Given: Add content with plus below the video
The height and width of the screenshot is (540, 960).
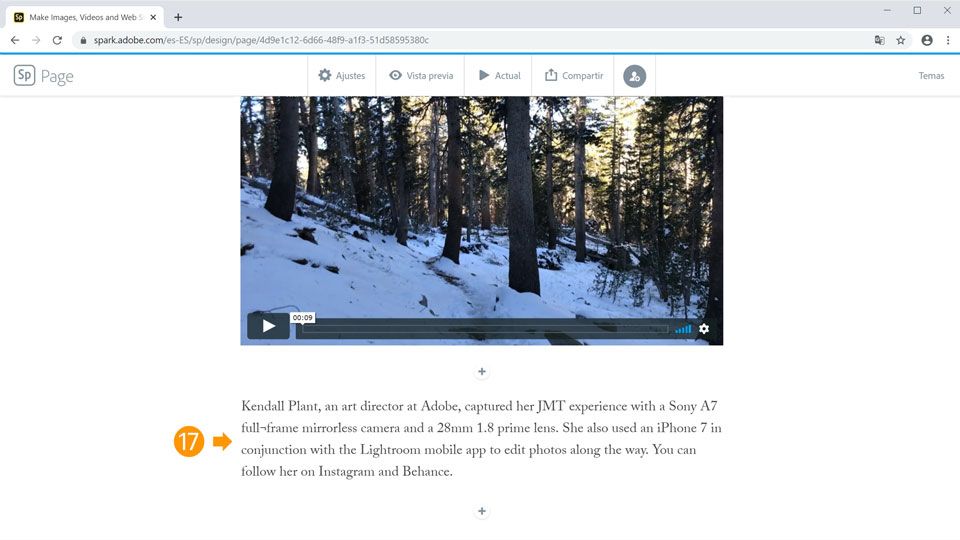Looking at the screenshot, I should (482, 372).
